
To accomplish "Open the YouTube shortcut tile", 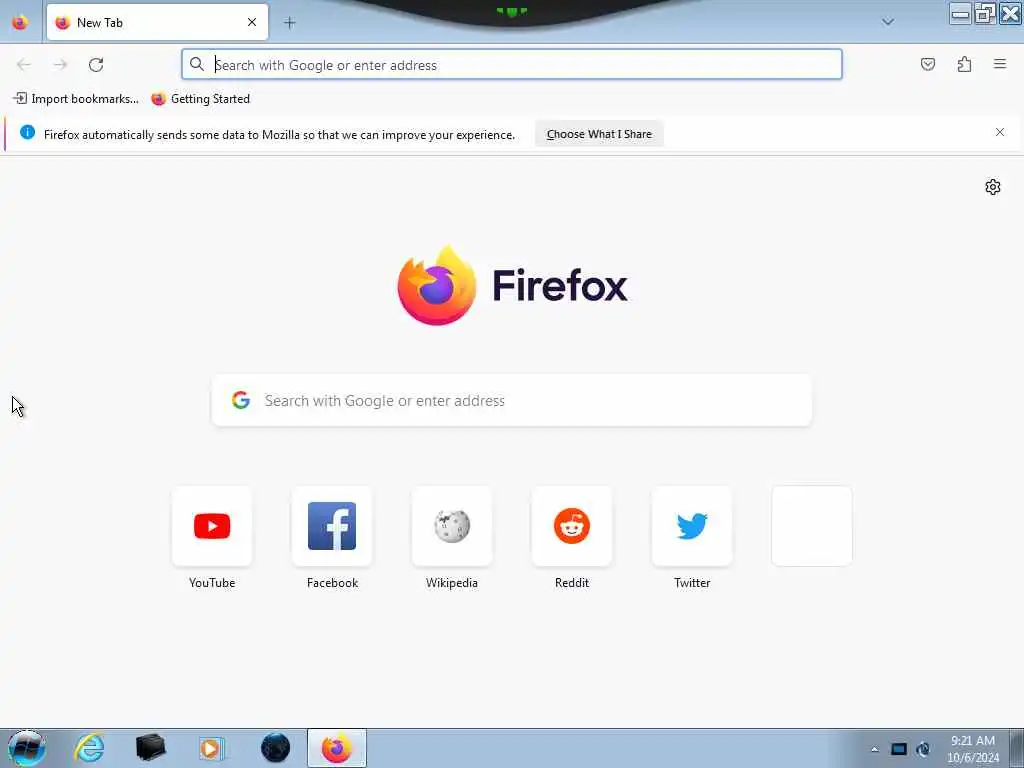I will click(x=212, y=526).
